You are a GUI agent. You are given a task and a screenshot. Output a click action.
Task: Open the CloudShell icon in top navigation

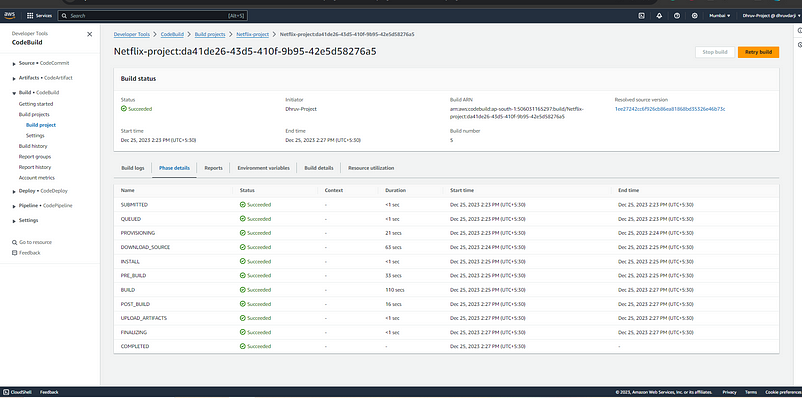641,16
